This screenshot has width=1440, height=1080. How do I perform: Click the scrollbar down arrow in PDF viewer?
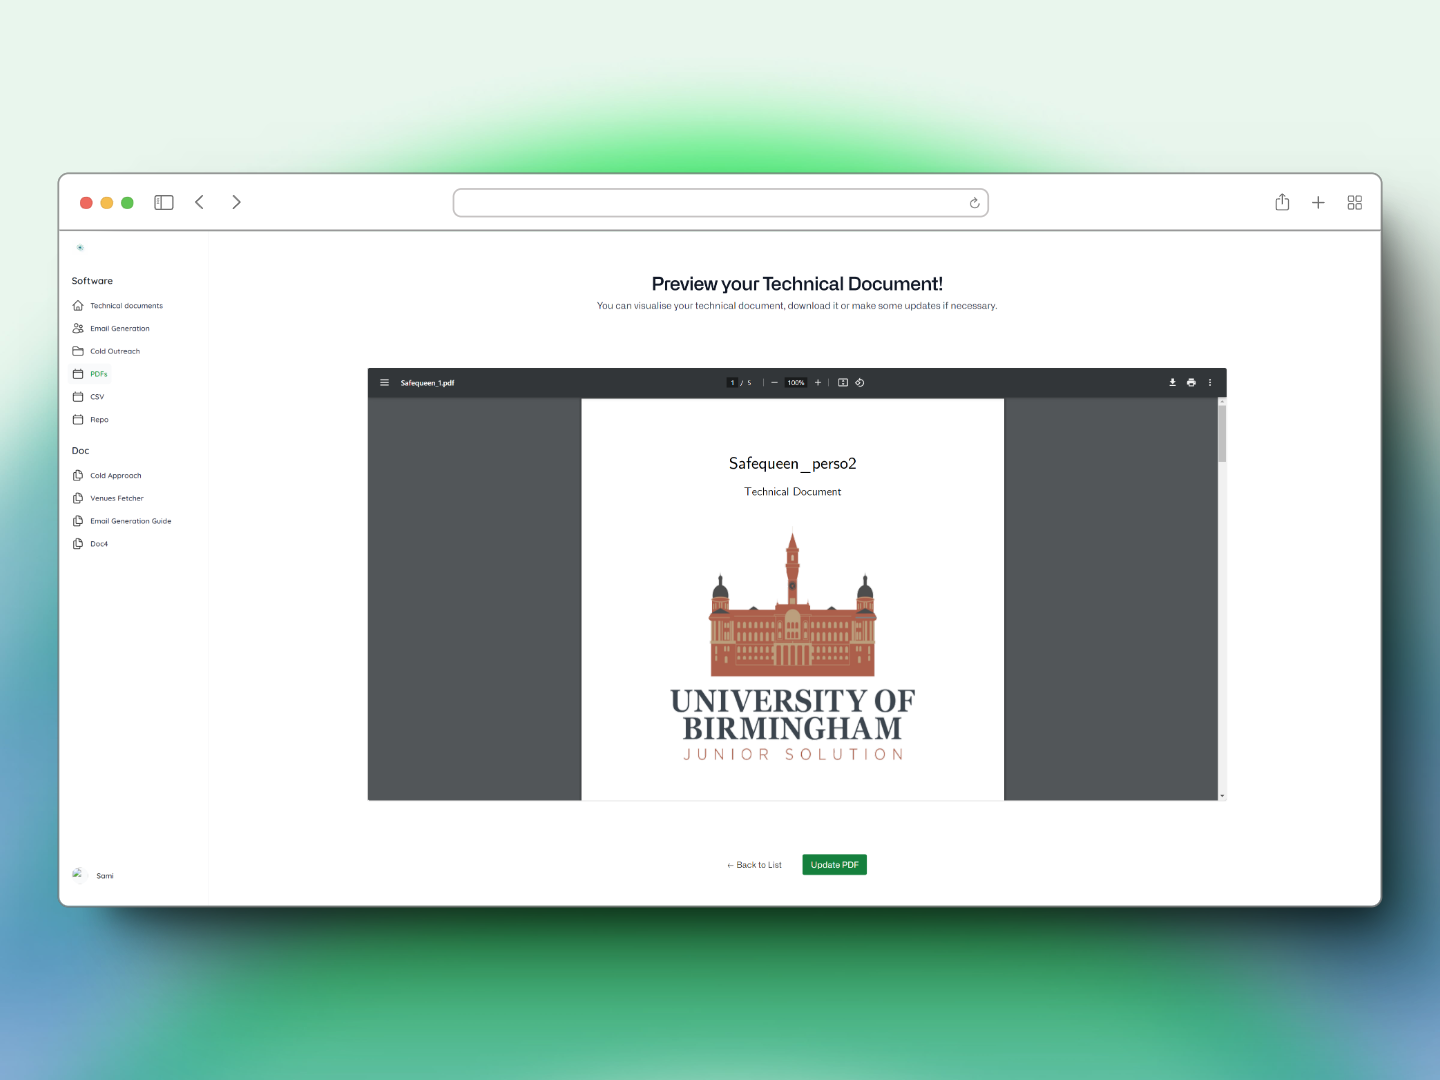click(x=1222, y=796)
